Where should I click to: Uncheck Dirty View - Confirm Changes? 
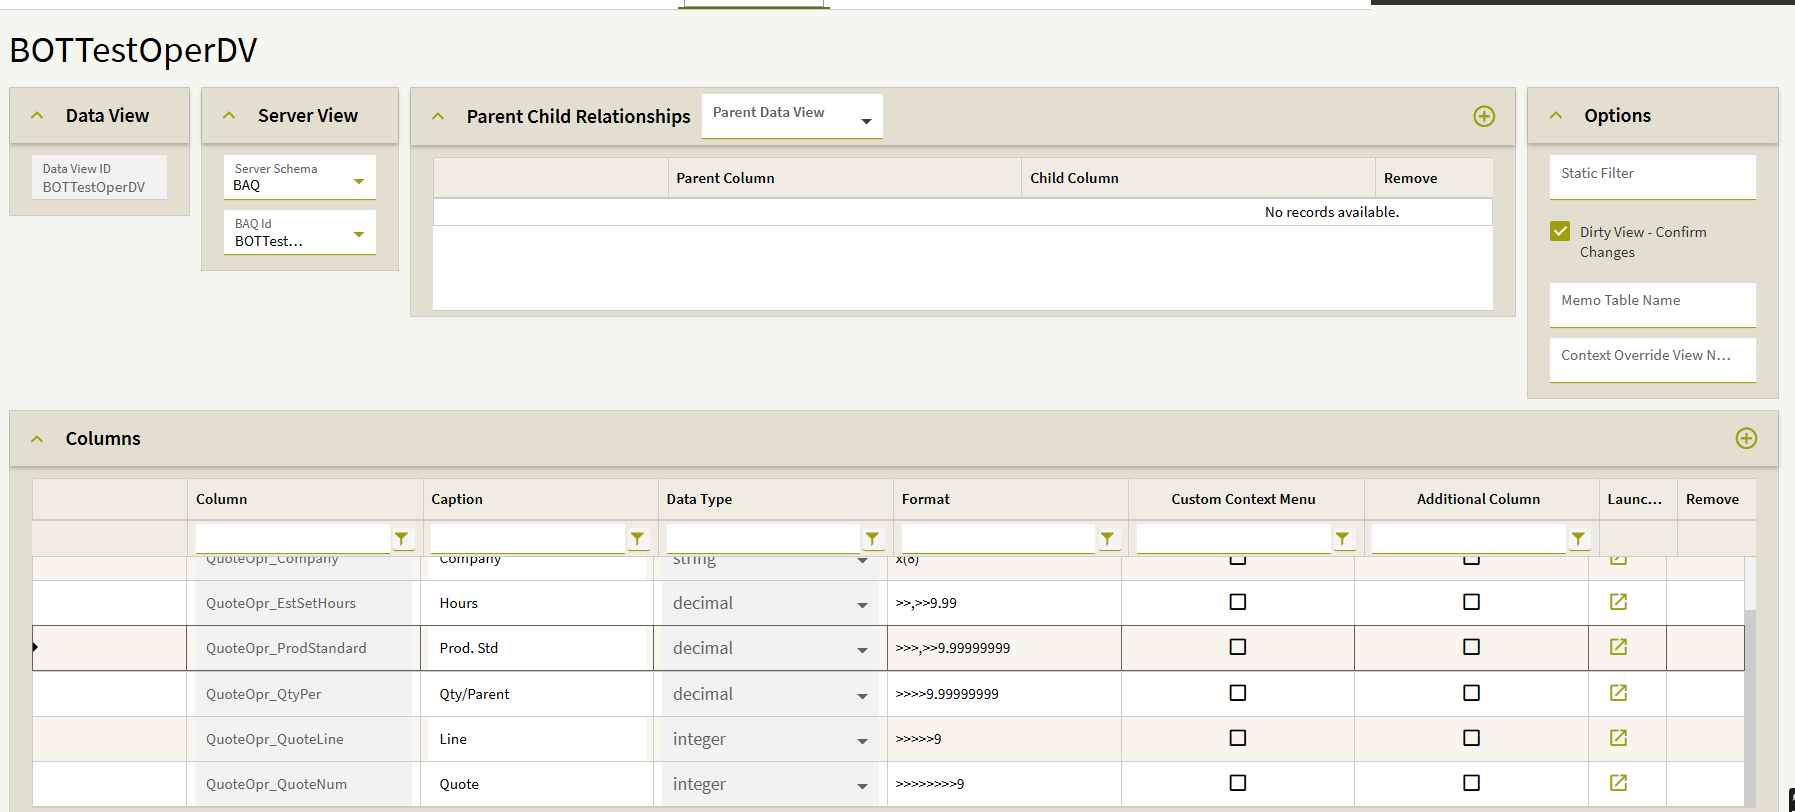click(x=1560, y=232)
